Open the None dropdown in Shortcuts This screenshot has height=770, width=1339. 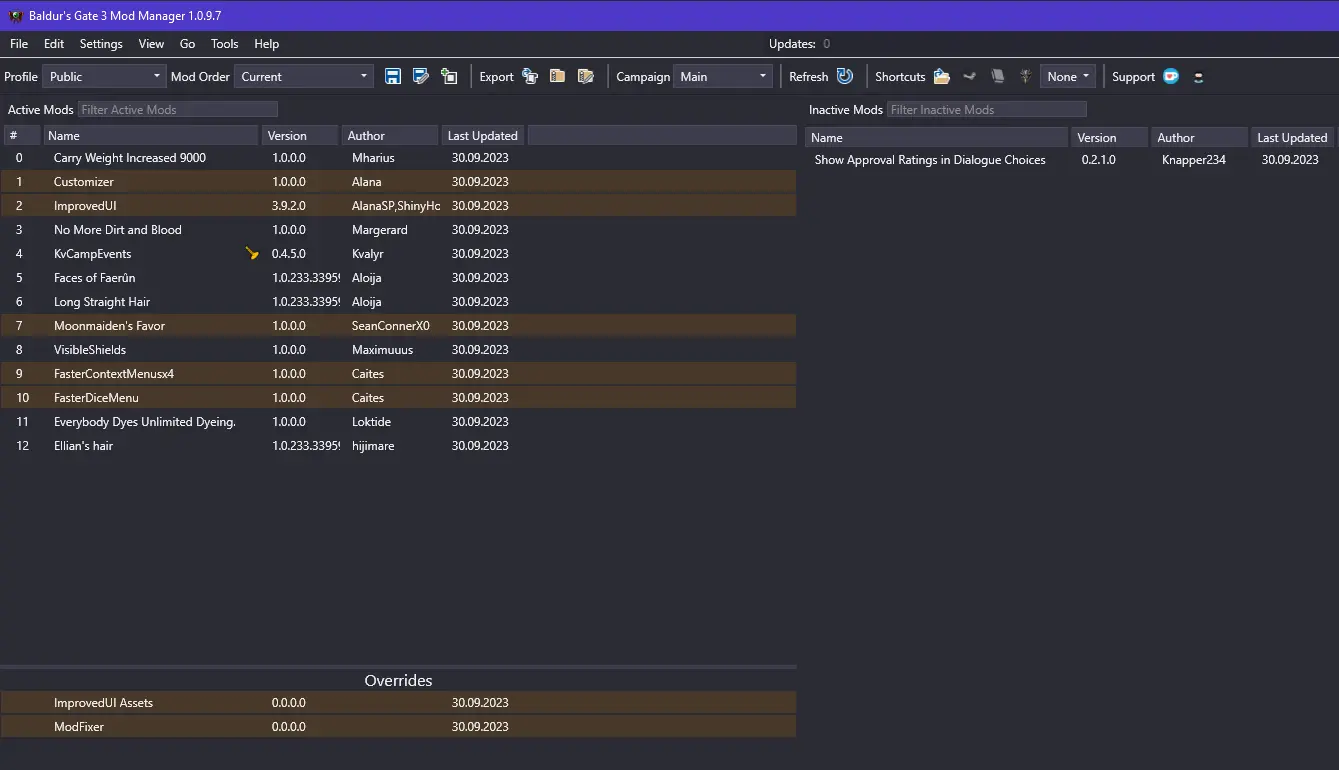(x=1068, y=76)
